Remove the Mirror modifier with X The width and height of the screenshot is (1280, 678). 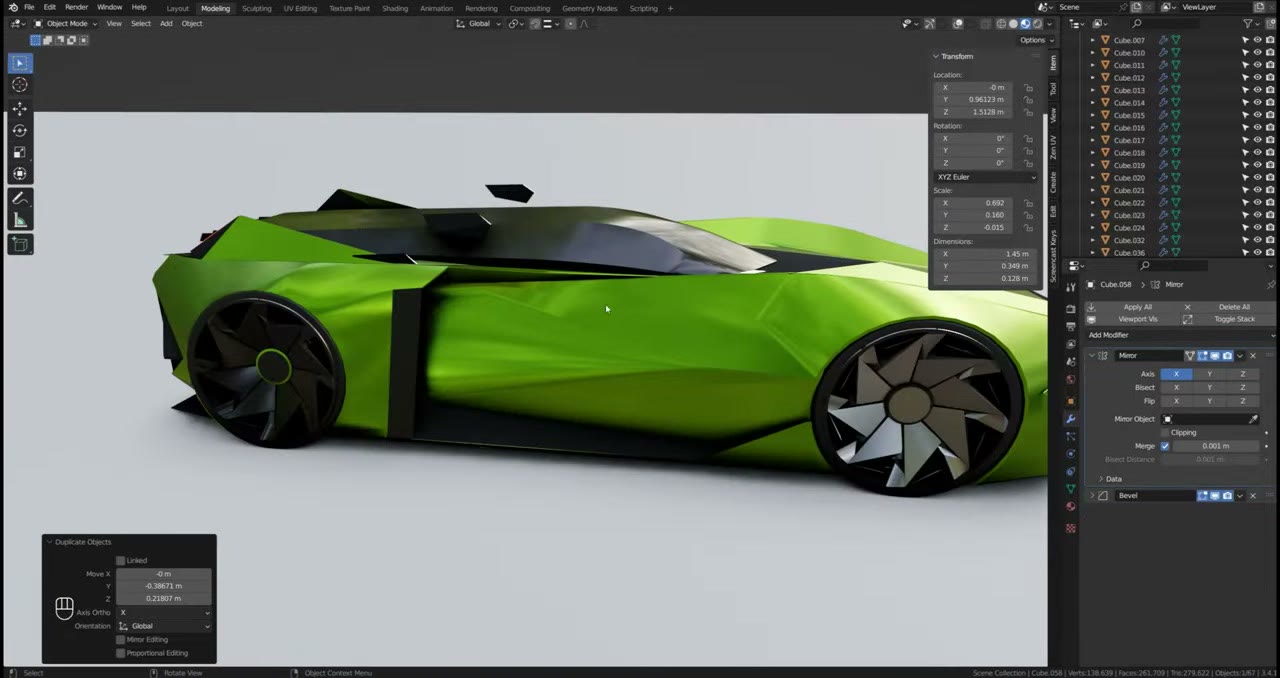(1253, 356)
